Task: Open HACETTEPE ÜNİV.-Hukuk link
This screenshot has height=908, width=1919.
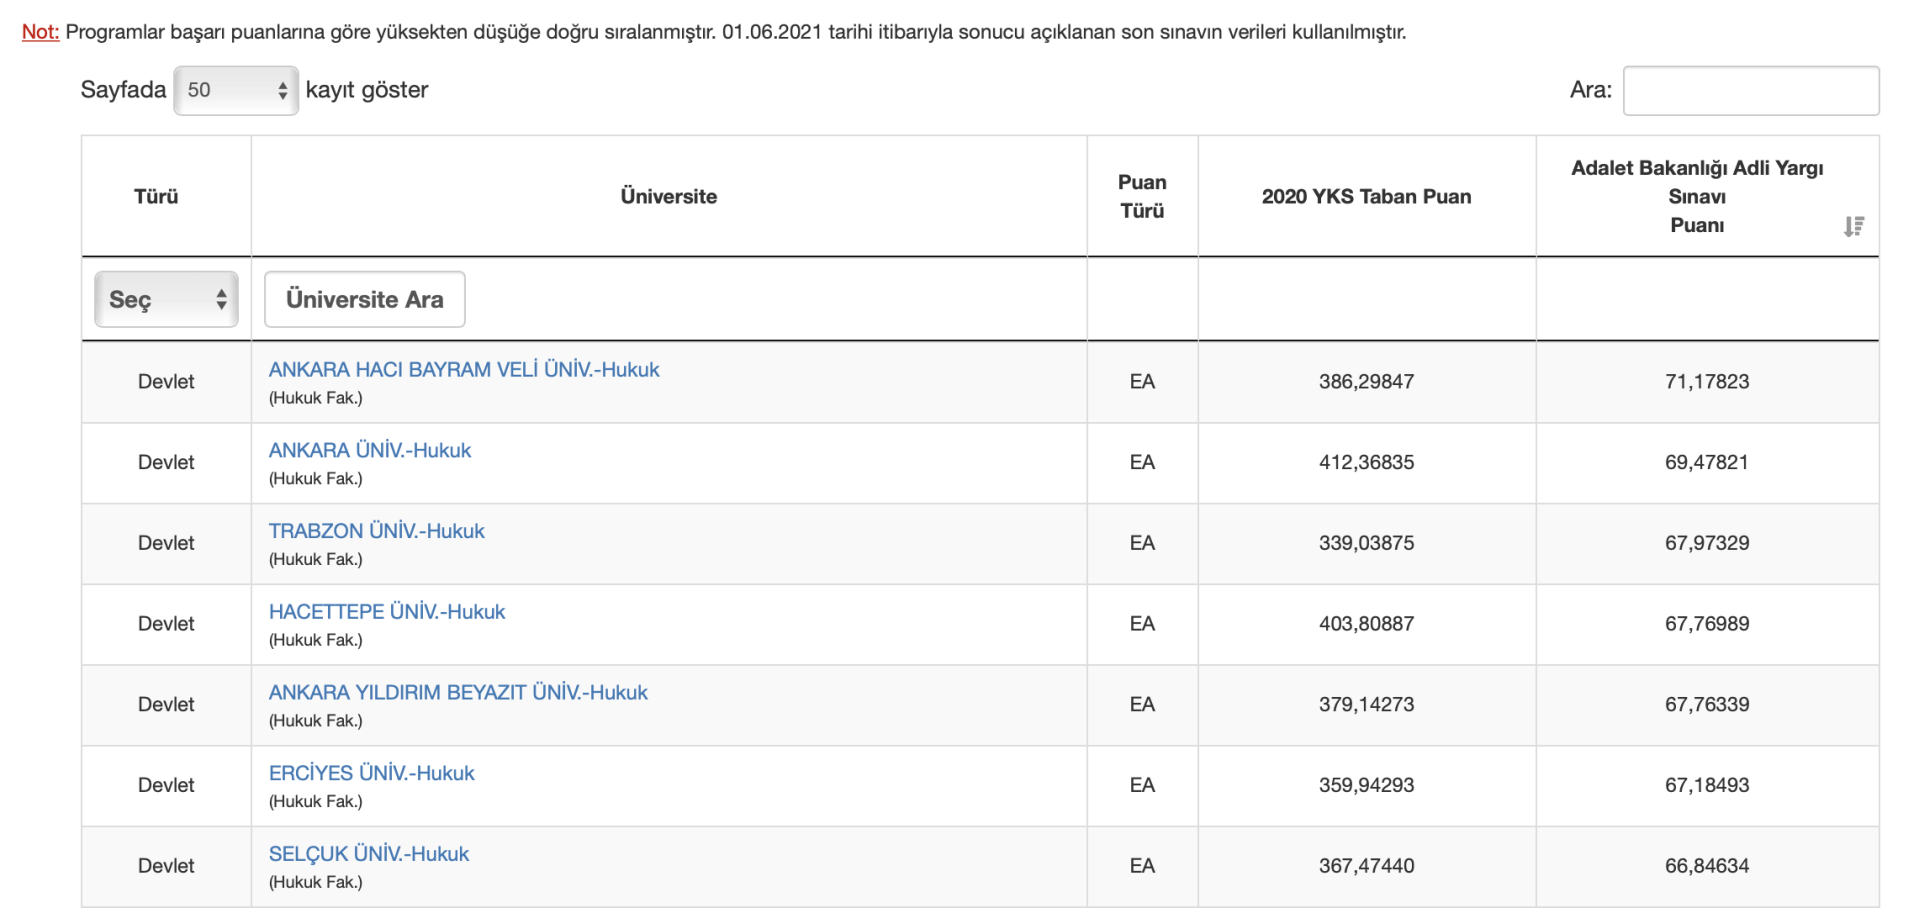Action: tap(387, 612)
